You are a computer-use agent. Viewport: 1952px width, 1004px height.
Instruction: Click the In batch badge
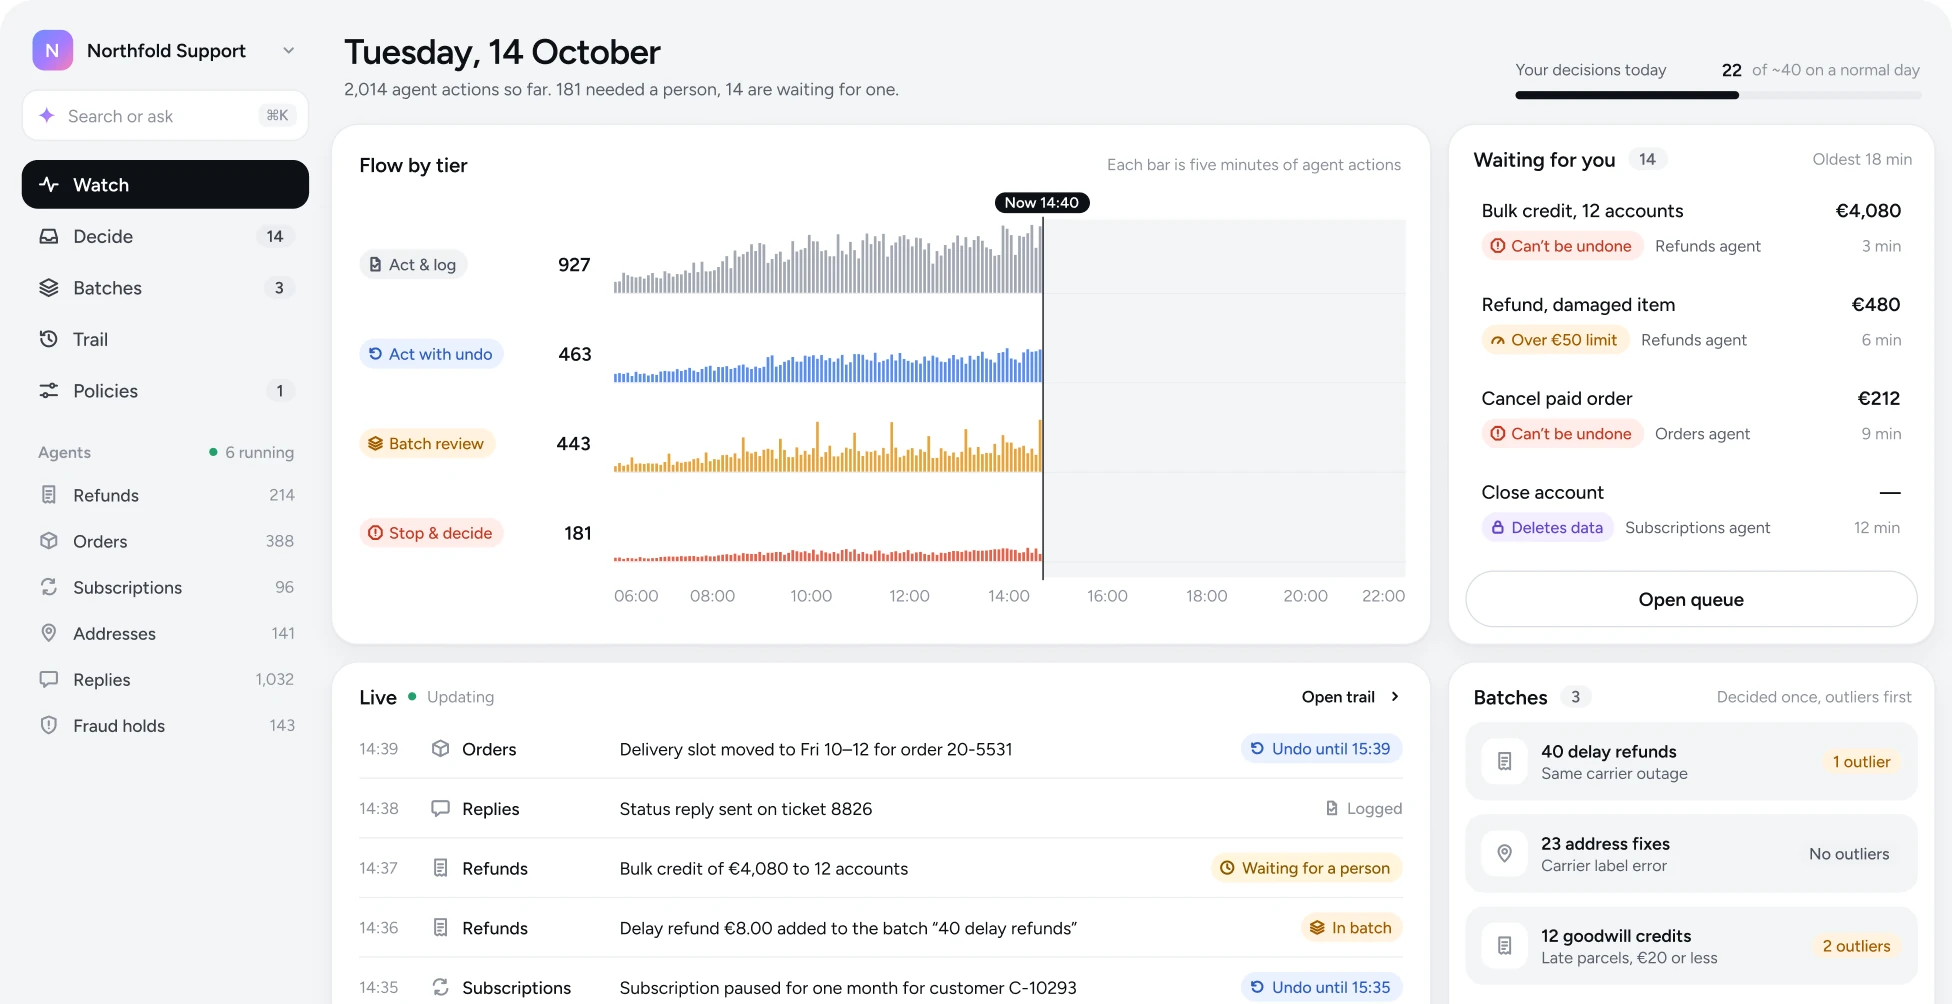tap(1351, 928)
